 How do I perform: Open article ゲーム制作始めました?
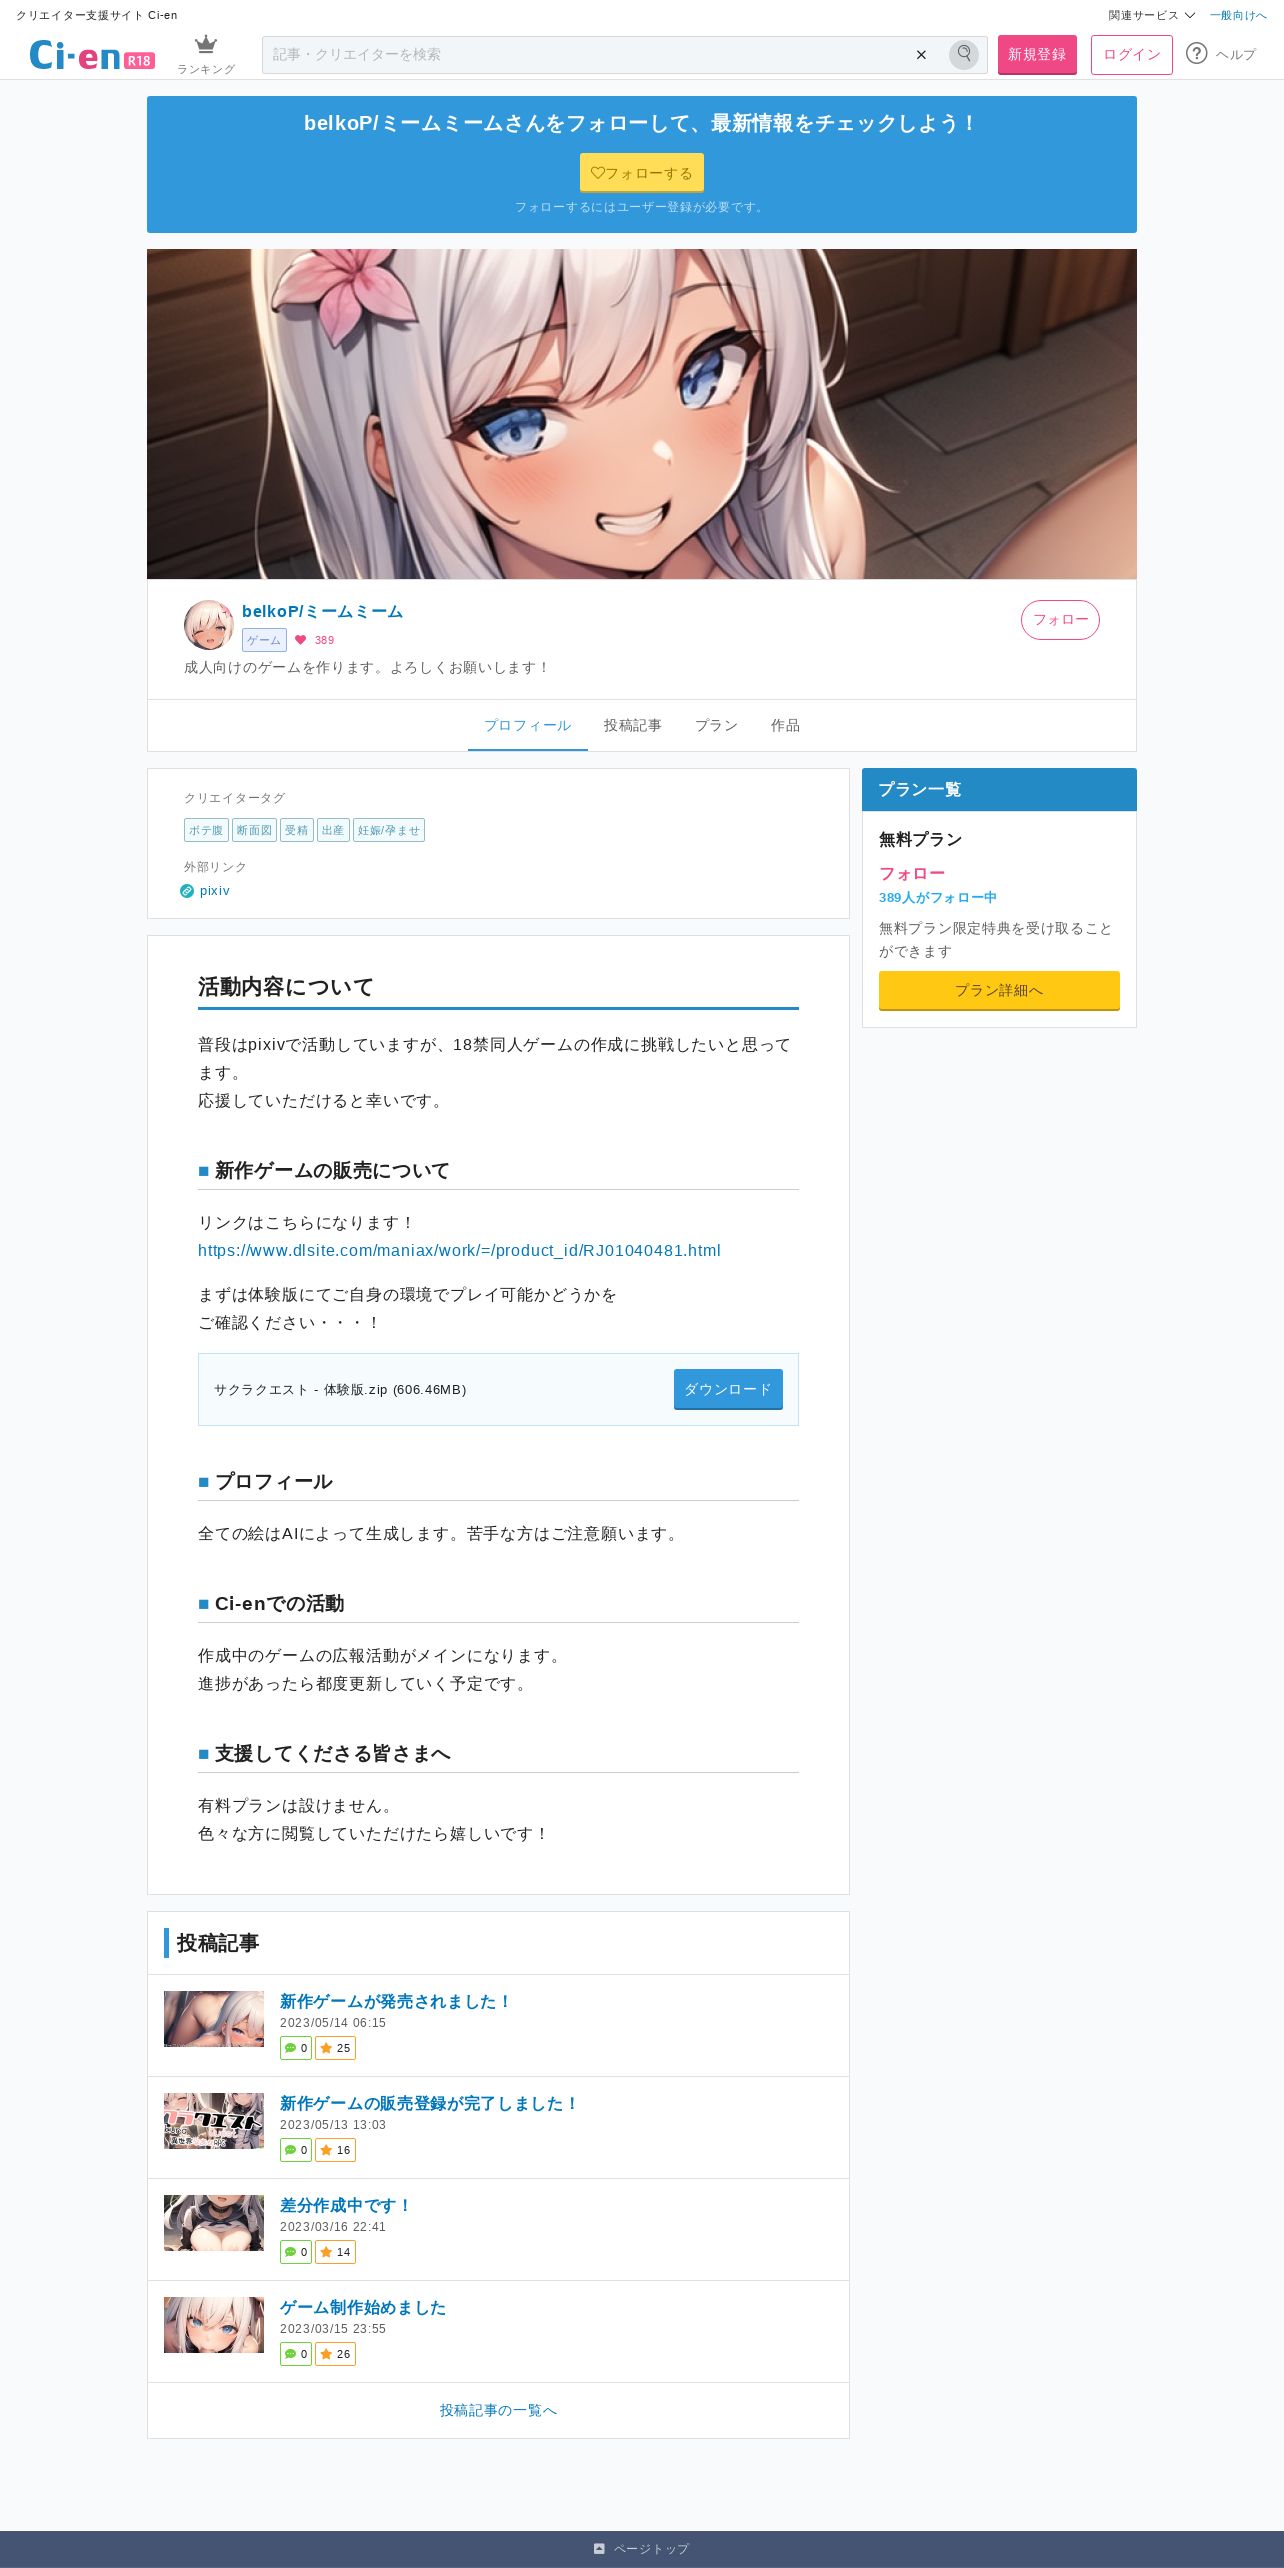click(363, 2307)
